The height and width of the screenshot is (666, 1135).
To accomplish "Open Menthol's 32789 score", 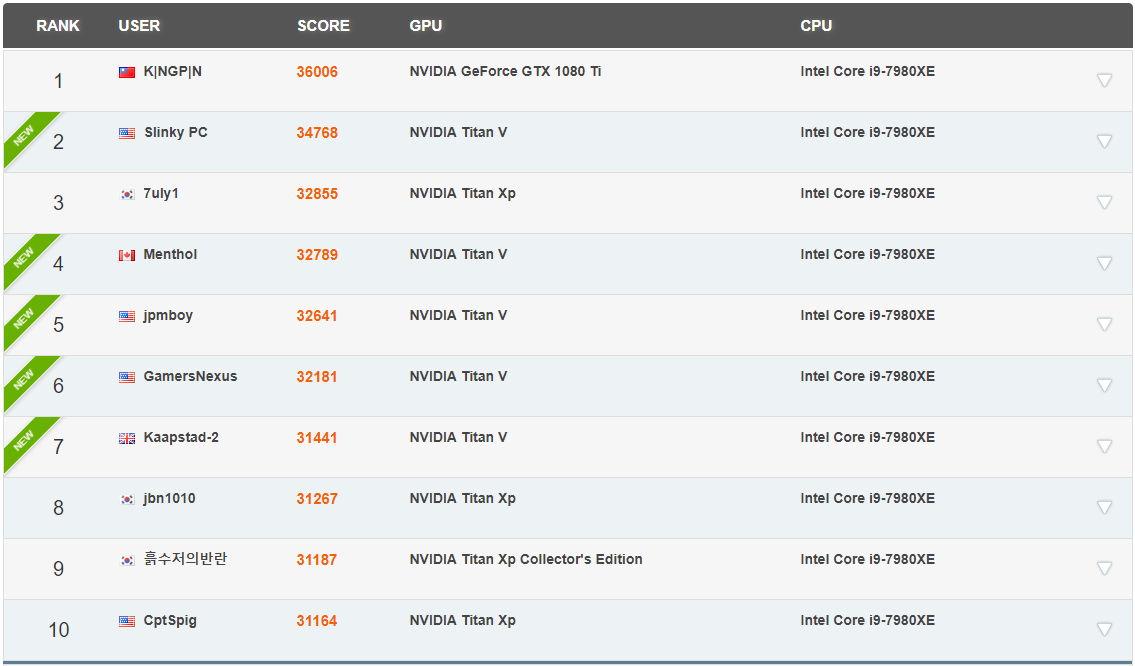I will click(x=317, y=255).
